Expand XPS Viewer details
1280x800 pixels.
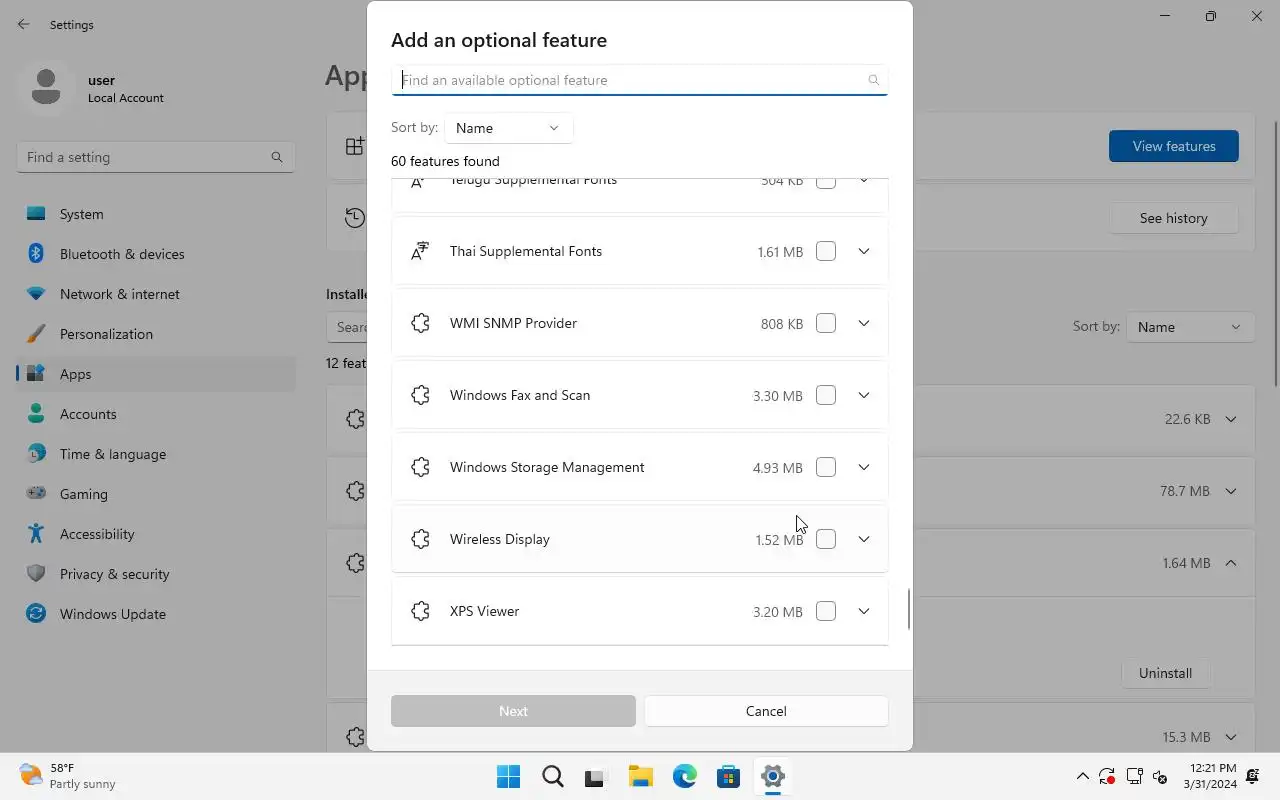click(x=864, y=611)
